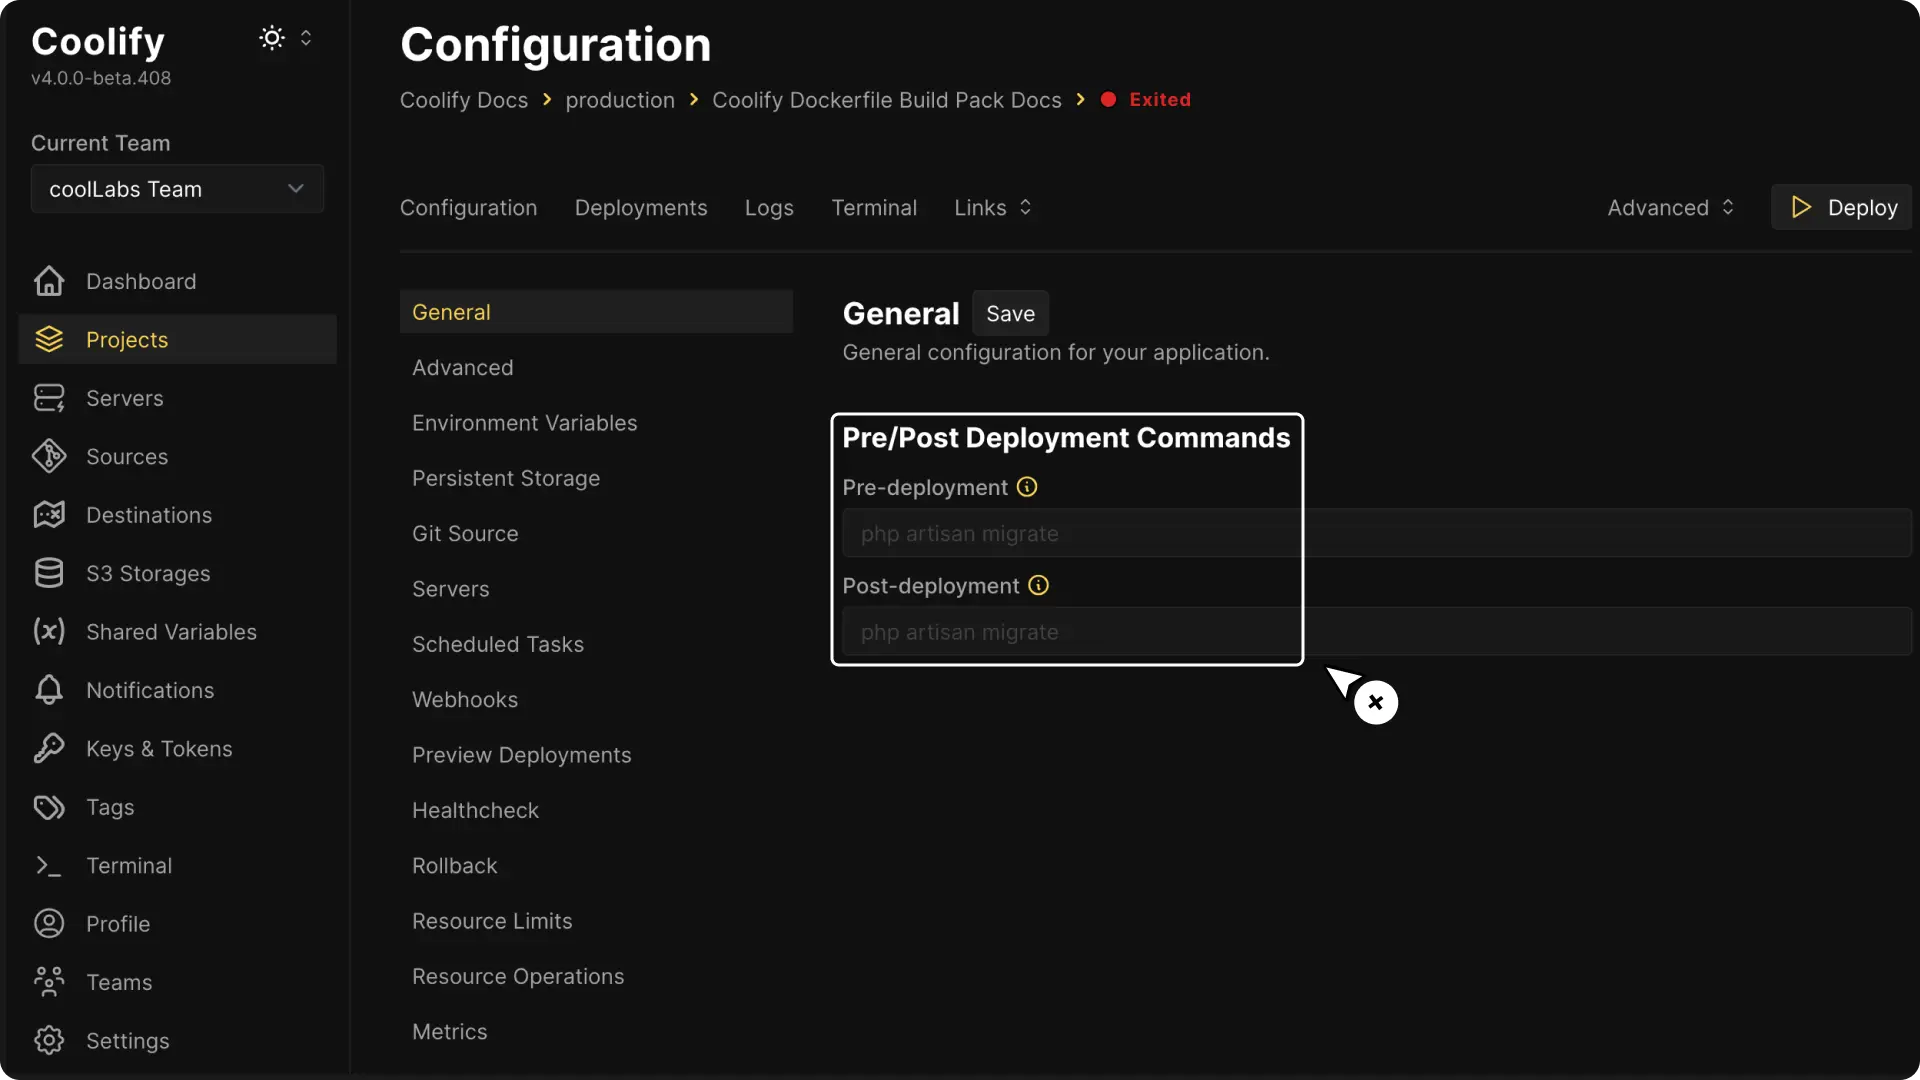Open Dashboard via the home icon

[47, 281]
